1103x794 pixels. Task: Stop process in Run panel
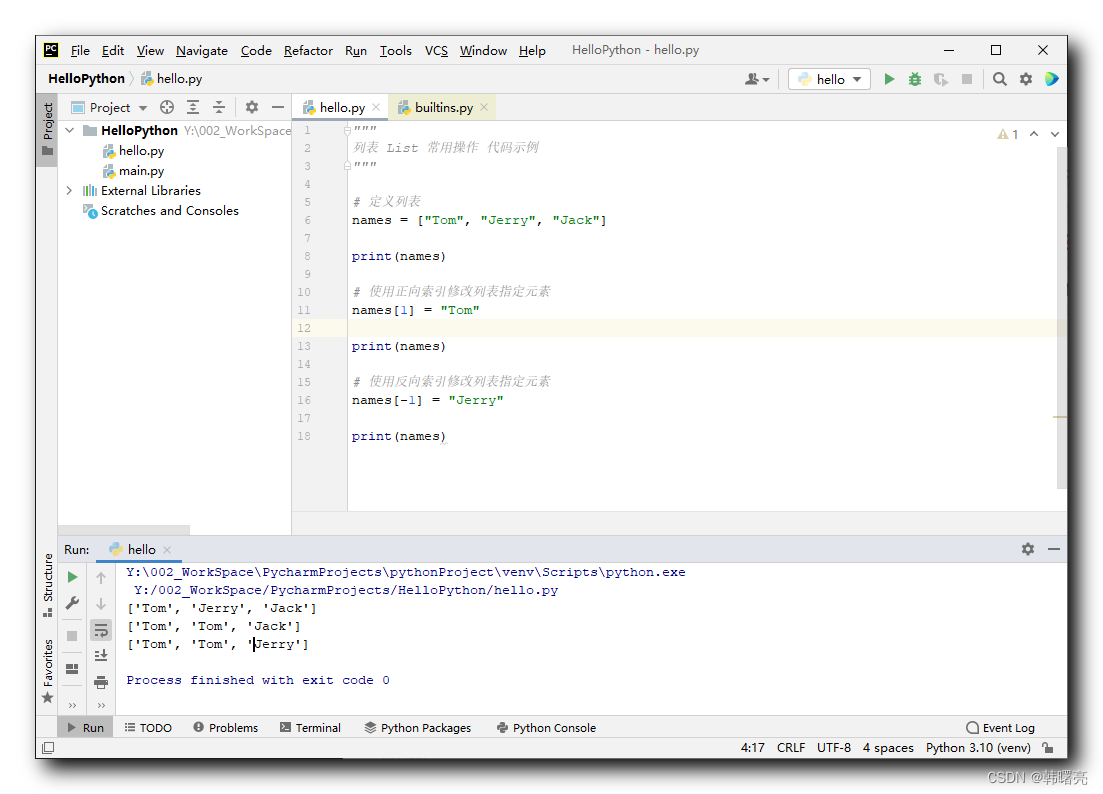[x=72, y=636]
